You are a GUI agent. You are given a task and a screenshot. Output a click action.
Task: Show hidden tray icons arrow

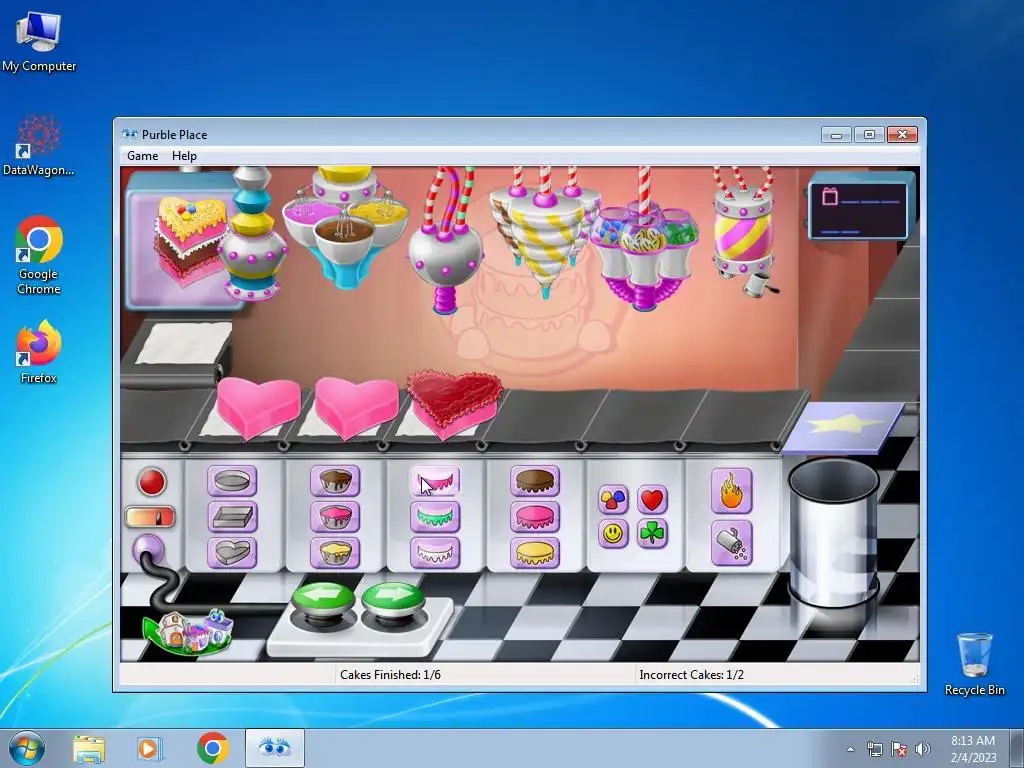850,749
